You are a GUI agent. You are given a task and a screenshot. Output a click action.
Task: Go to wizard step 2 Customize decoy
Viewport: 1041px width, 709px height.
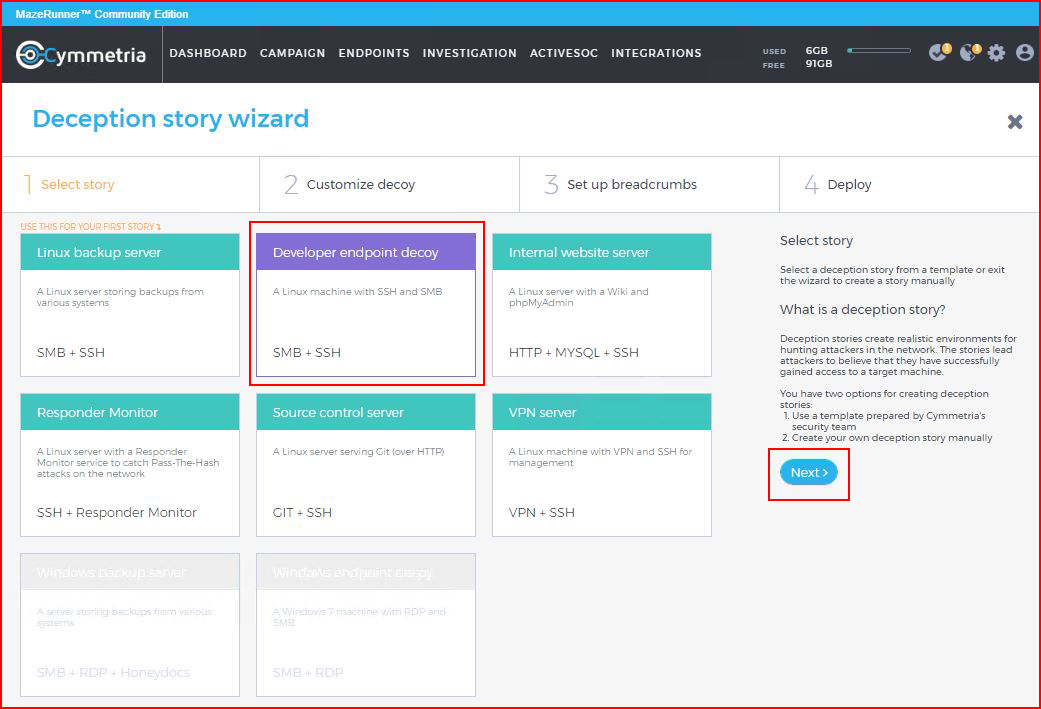(390, 185)
